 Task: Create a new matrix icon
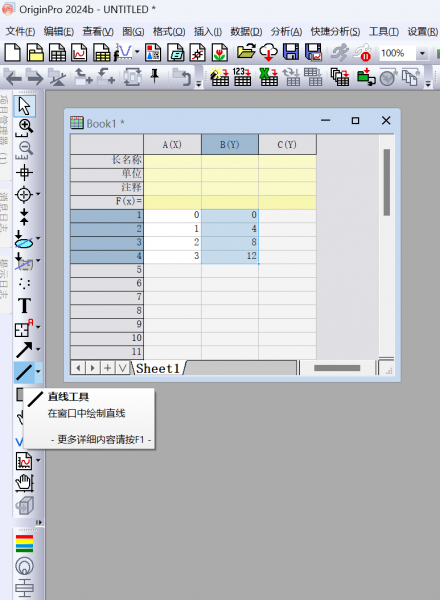pyautogui.click(x=101, y=53)
